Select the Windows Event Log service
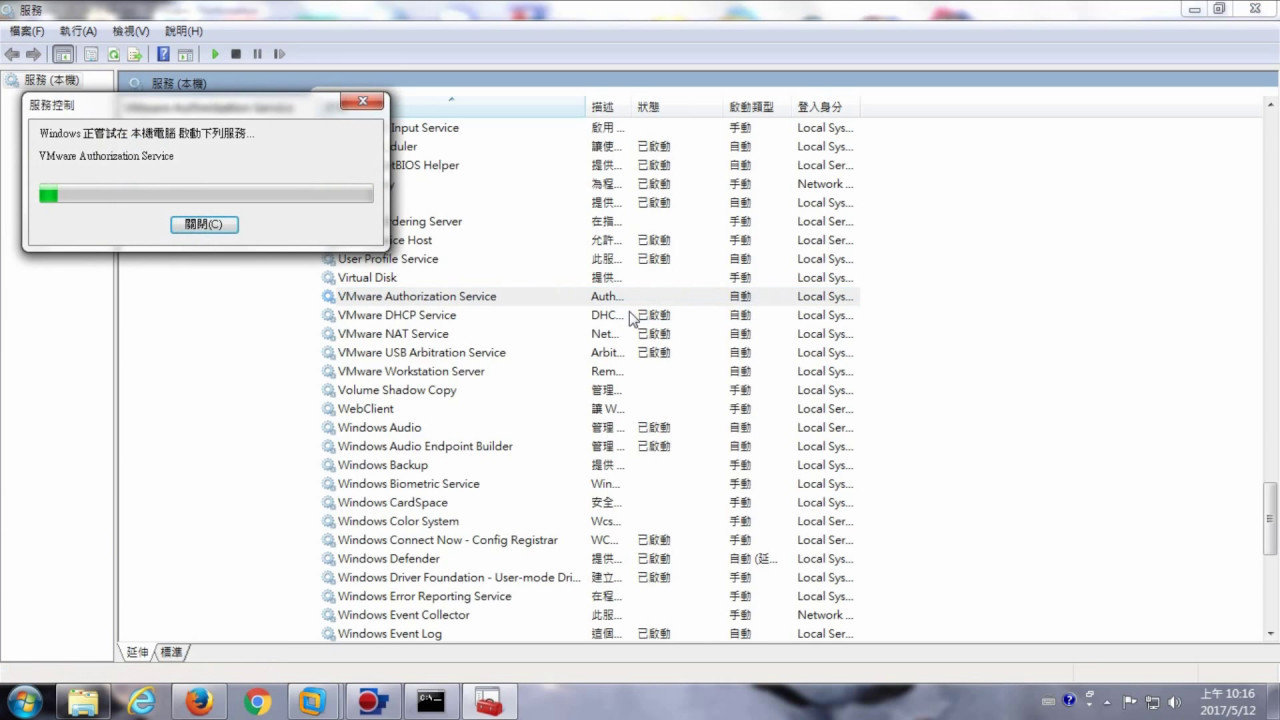Viewport: 1280px width, 720px height. click(x=589, y=634)
